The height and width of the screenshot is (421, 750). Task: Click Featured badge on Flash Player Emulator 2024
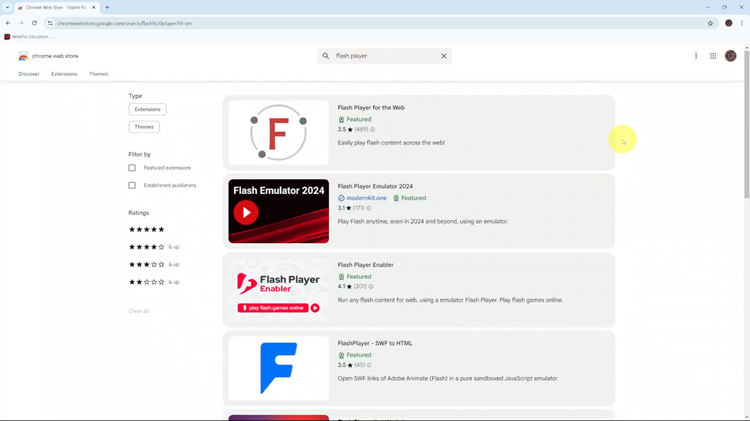click(409, 198)
